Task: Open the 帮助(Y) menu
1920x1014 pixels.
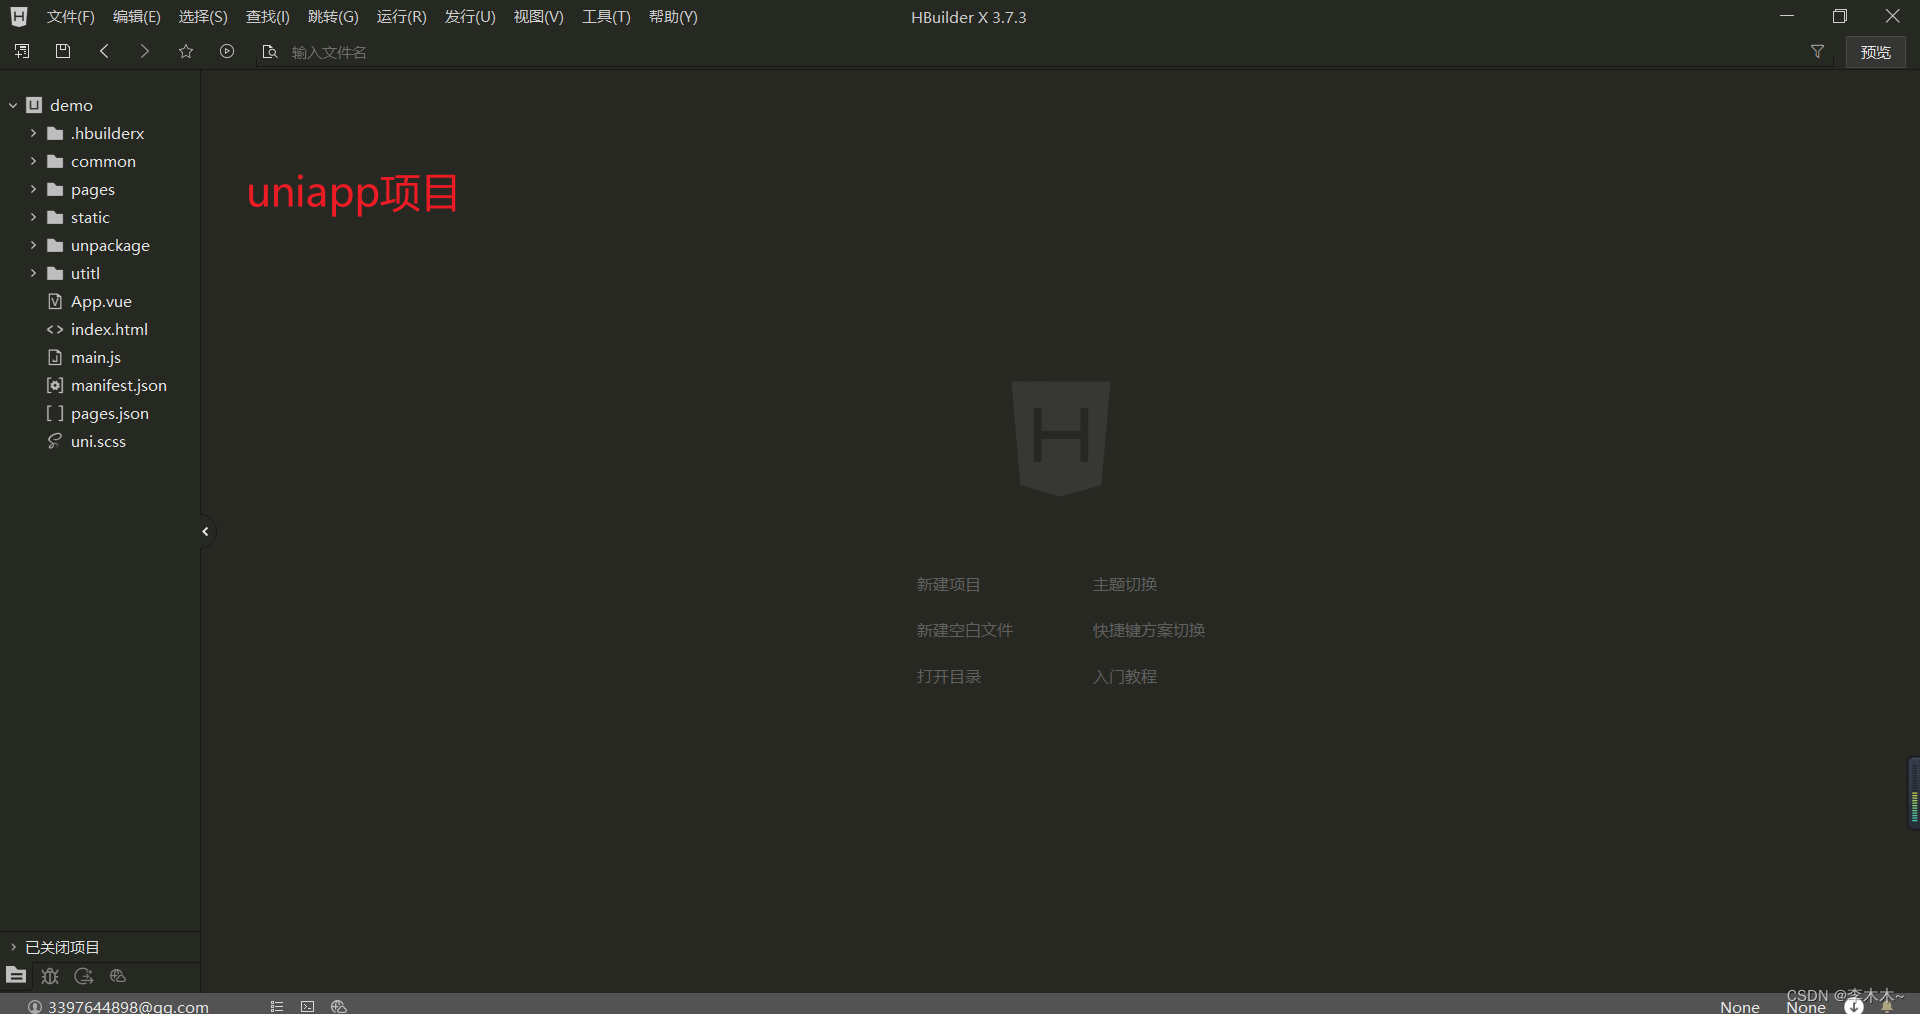Action: pyautogui.click(x=673, y=17)
